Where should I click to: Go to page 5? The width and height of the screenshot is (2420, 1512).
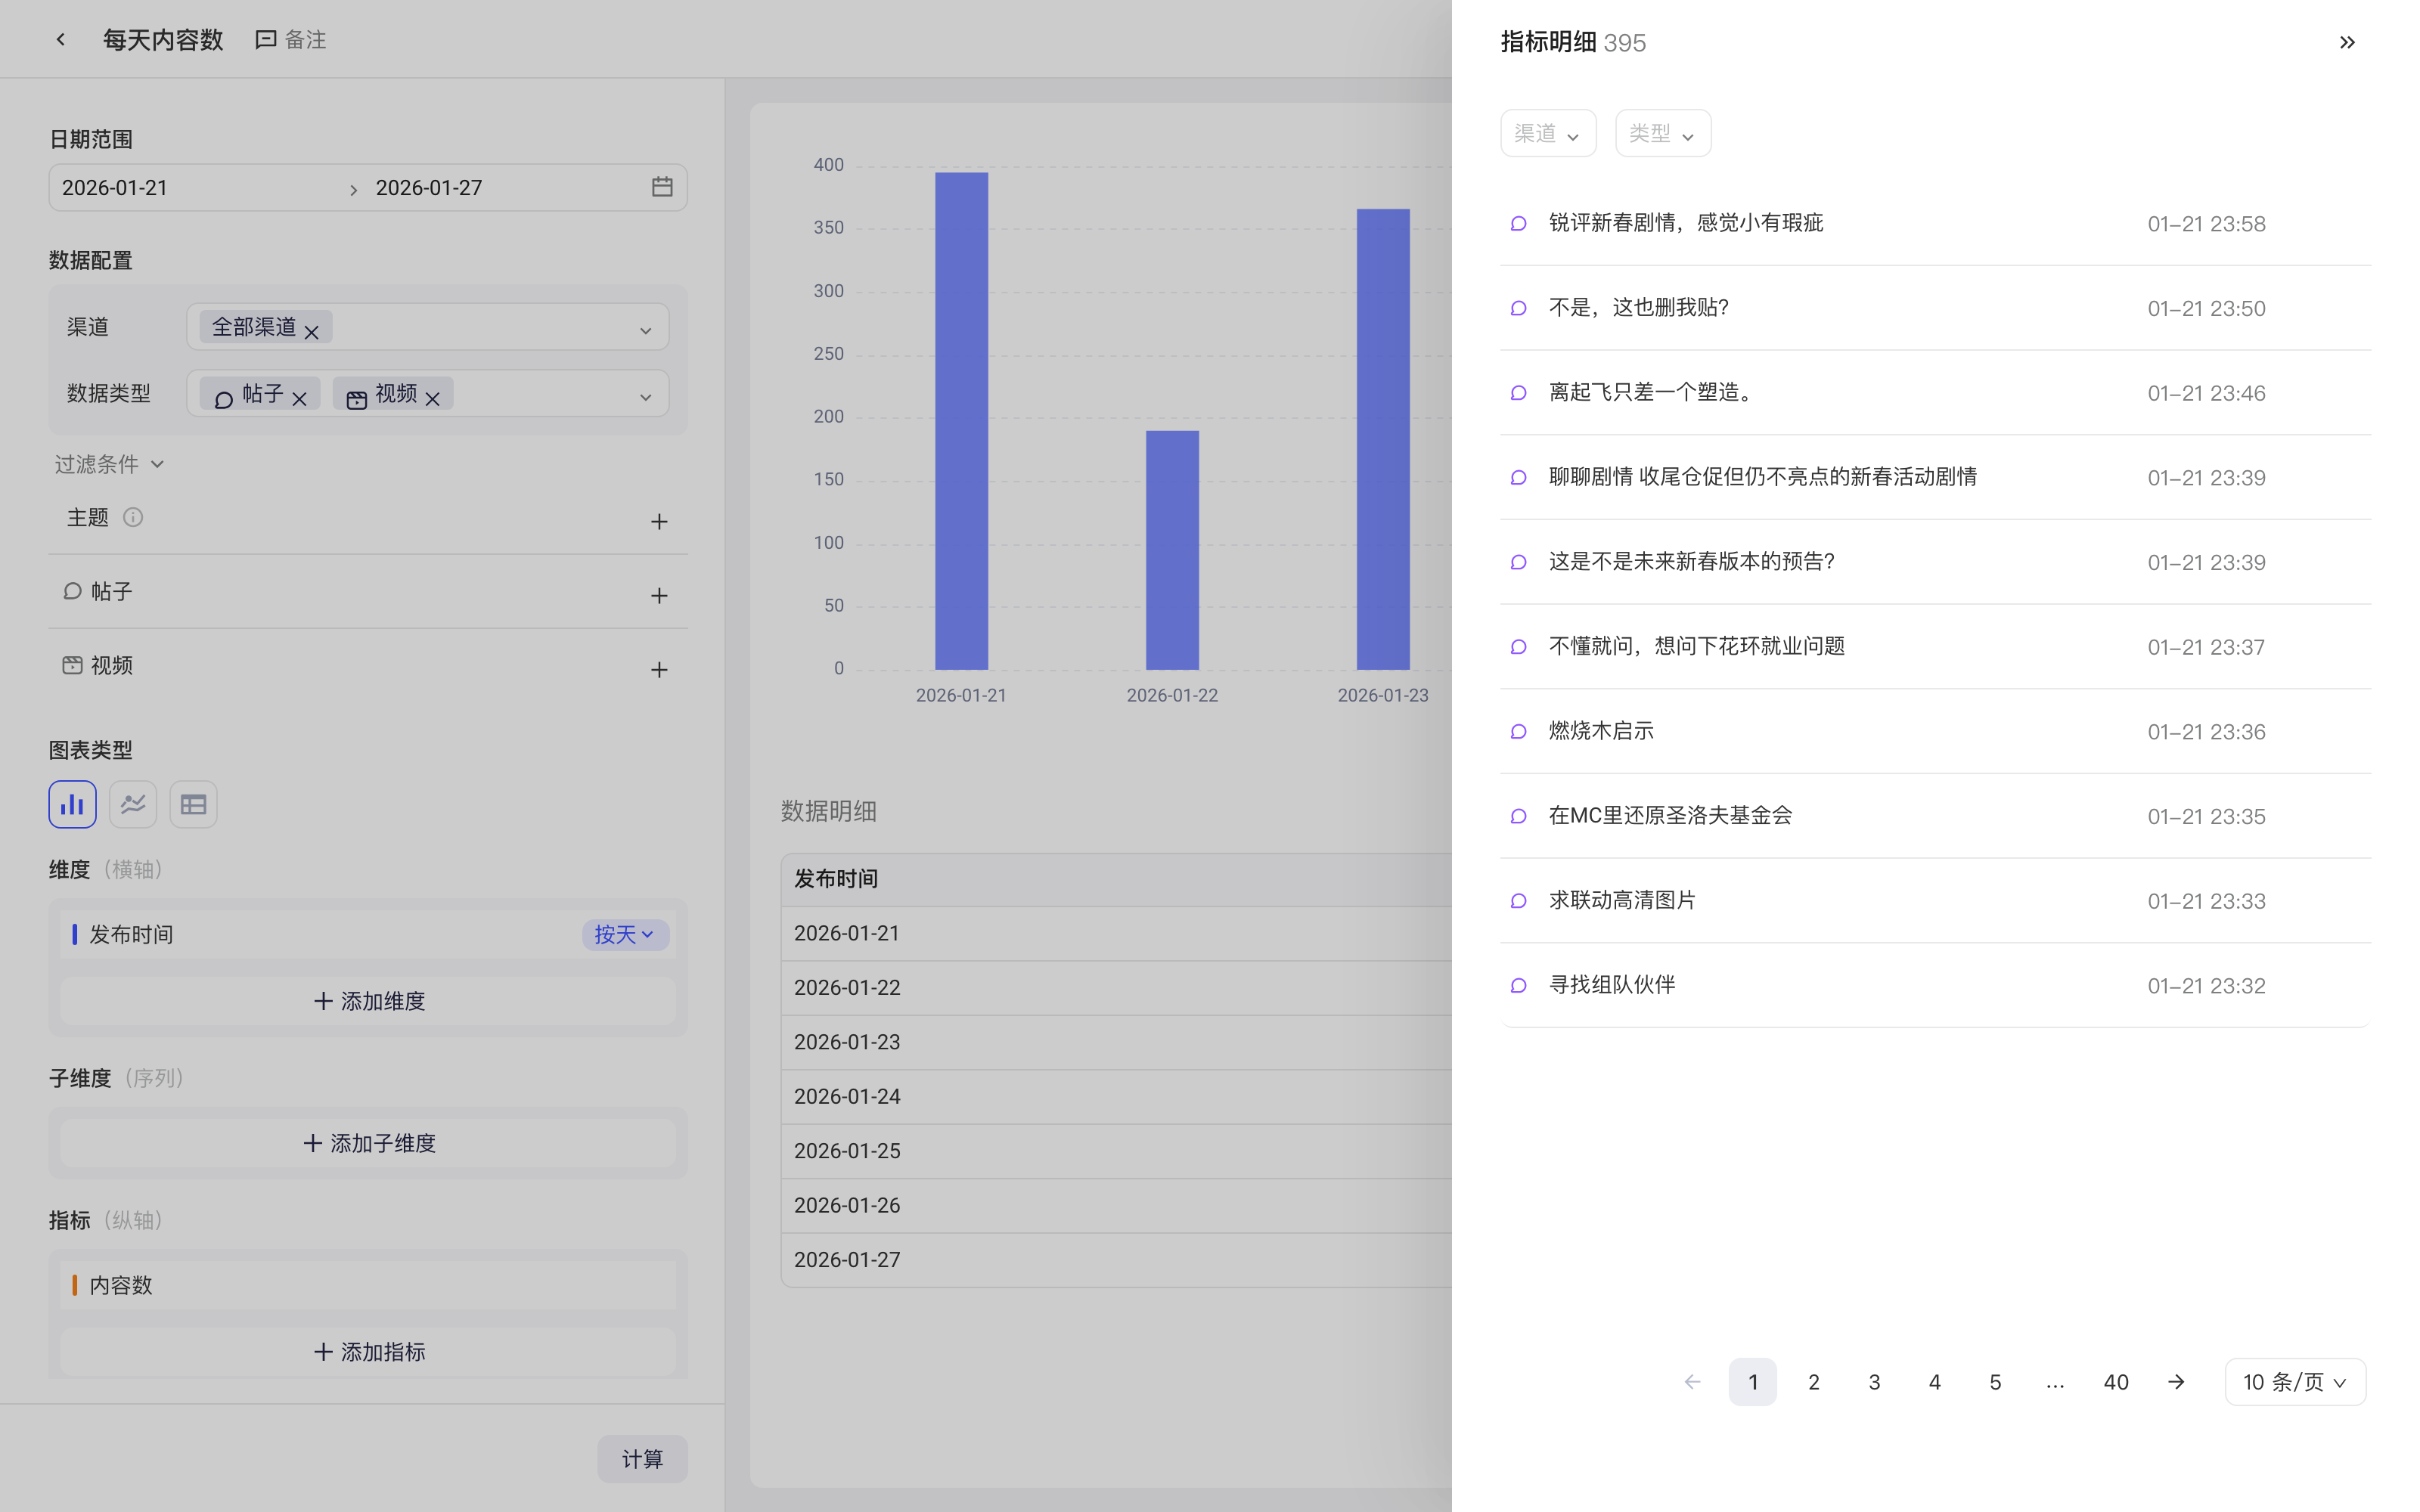[x=1995, y=1382]
